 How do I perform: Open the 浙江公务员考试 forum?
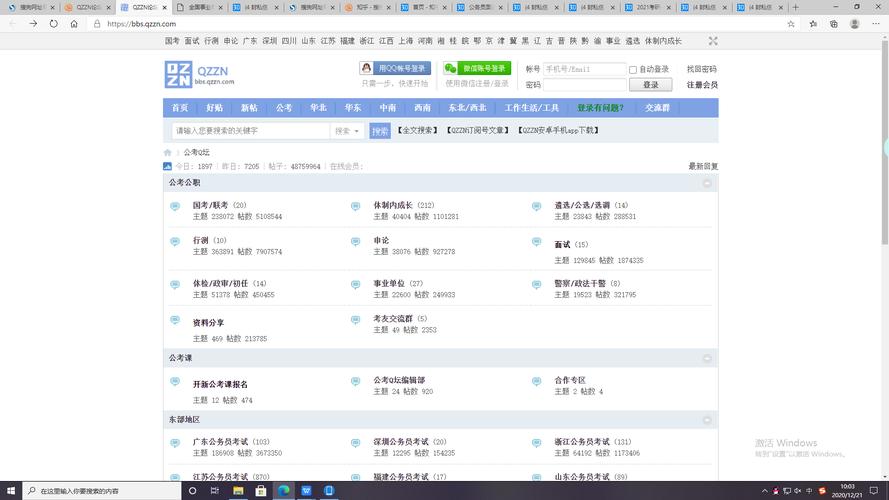coord(582,442)
